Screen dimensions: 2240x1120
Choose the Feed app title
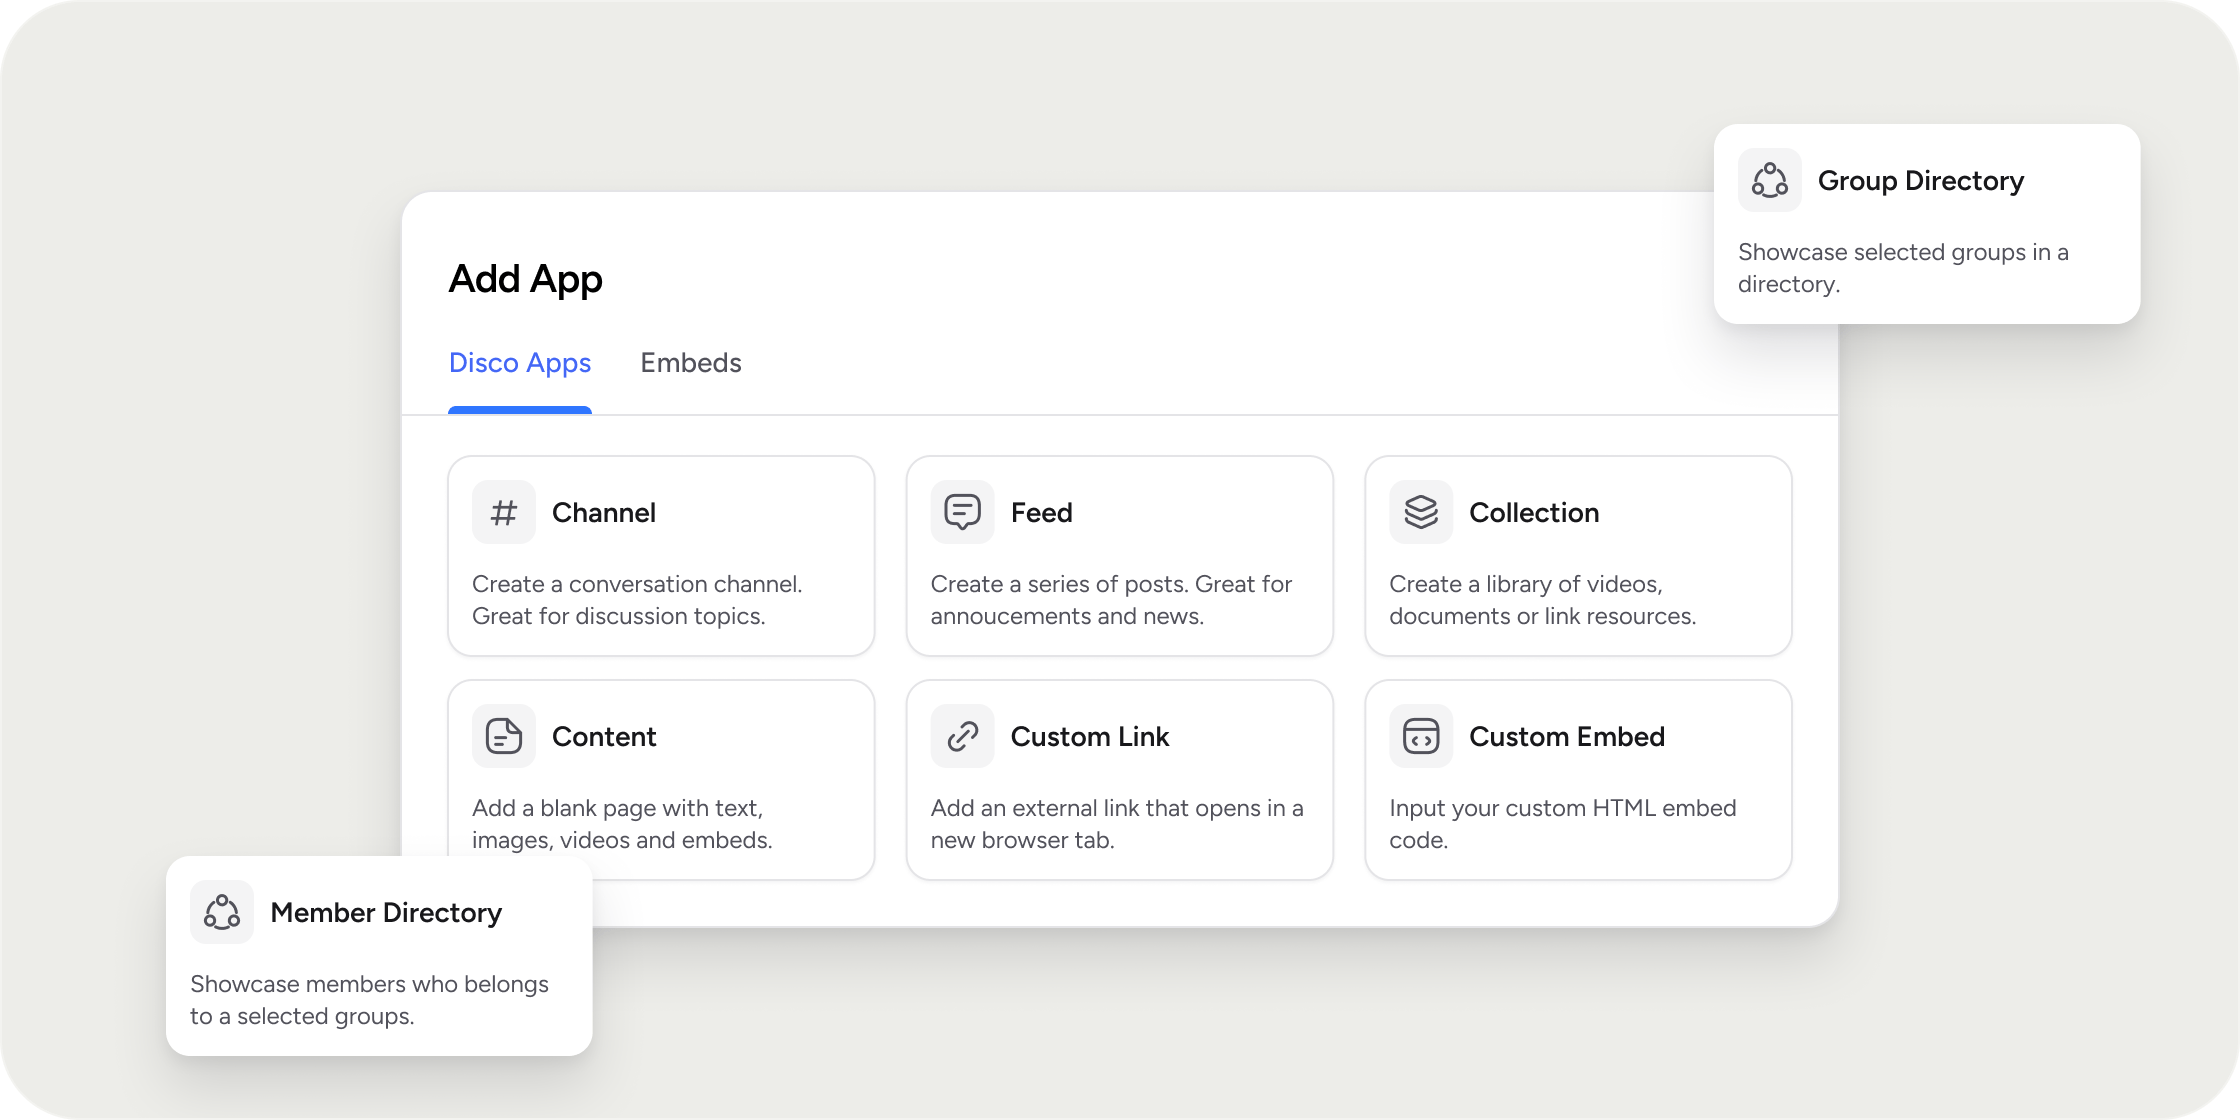pos(1041,512)
